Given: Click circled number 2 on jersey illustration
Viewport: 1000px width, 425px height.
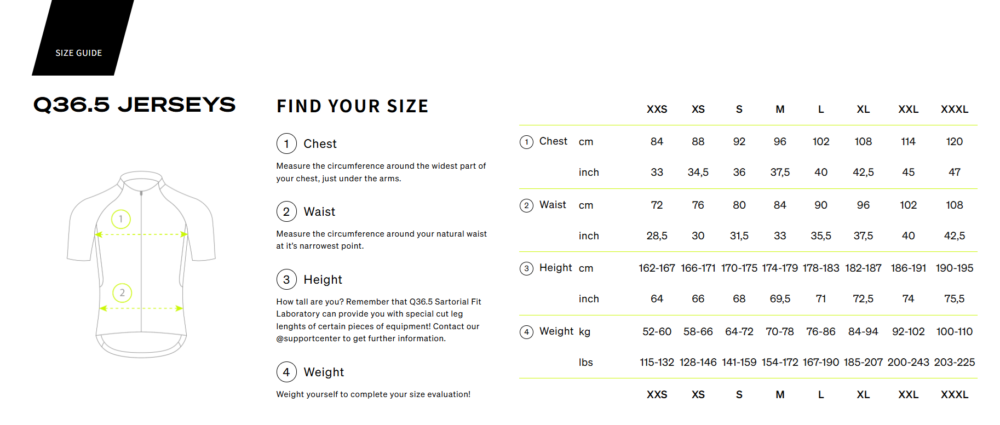Looking at the screenshot, I should [121, 294].
